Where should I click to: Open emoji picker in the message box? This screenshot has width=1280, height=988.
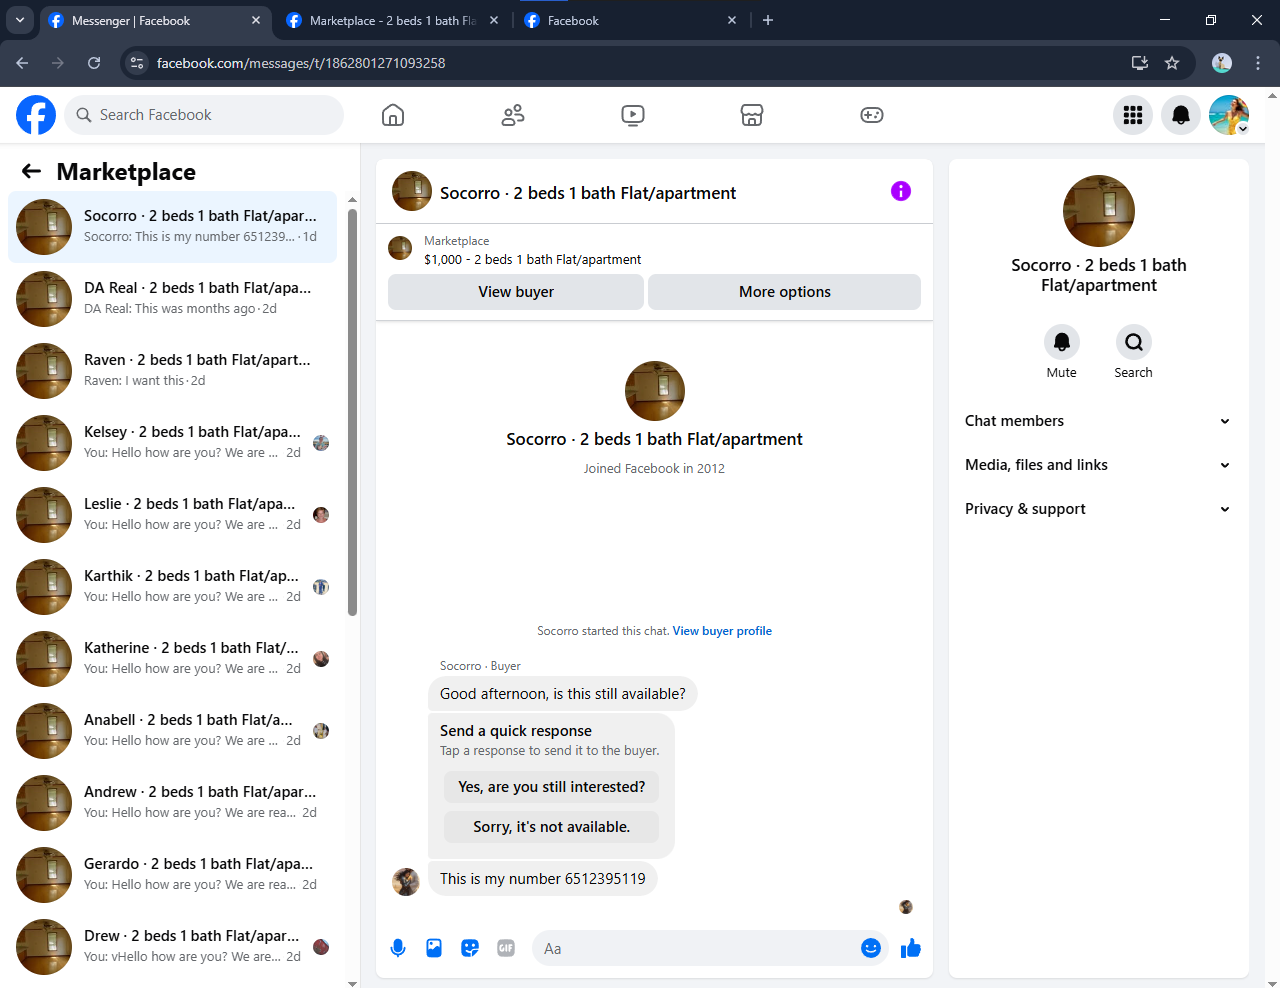pos(871,948)
